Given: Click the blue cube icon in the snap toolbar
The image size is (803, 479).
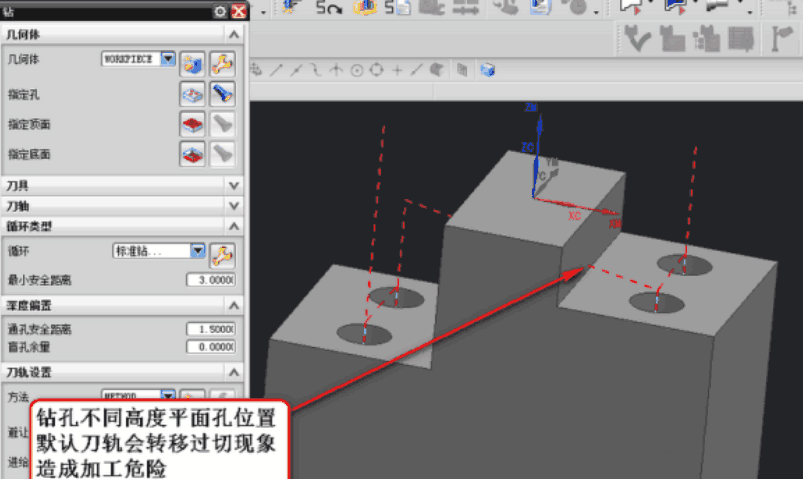Looking at the screenshot, I should pyautogui.click(x=488, y=70).
